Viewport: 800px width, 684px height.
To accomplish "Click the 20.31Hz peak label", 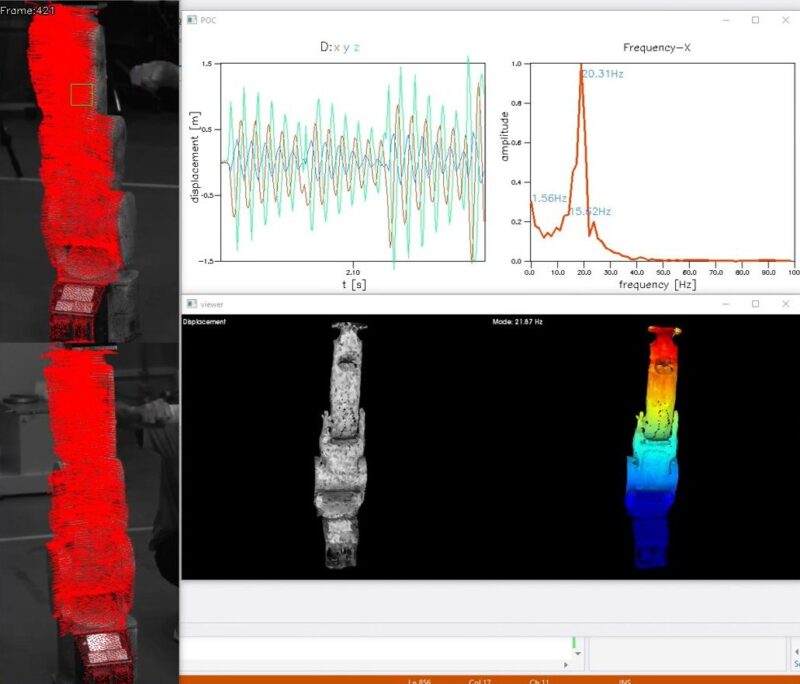I will [603, 74].
